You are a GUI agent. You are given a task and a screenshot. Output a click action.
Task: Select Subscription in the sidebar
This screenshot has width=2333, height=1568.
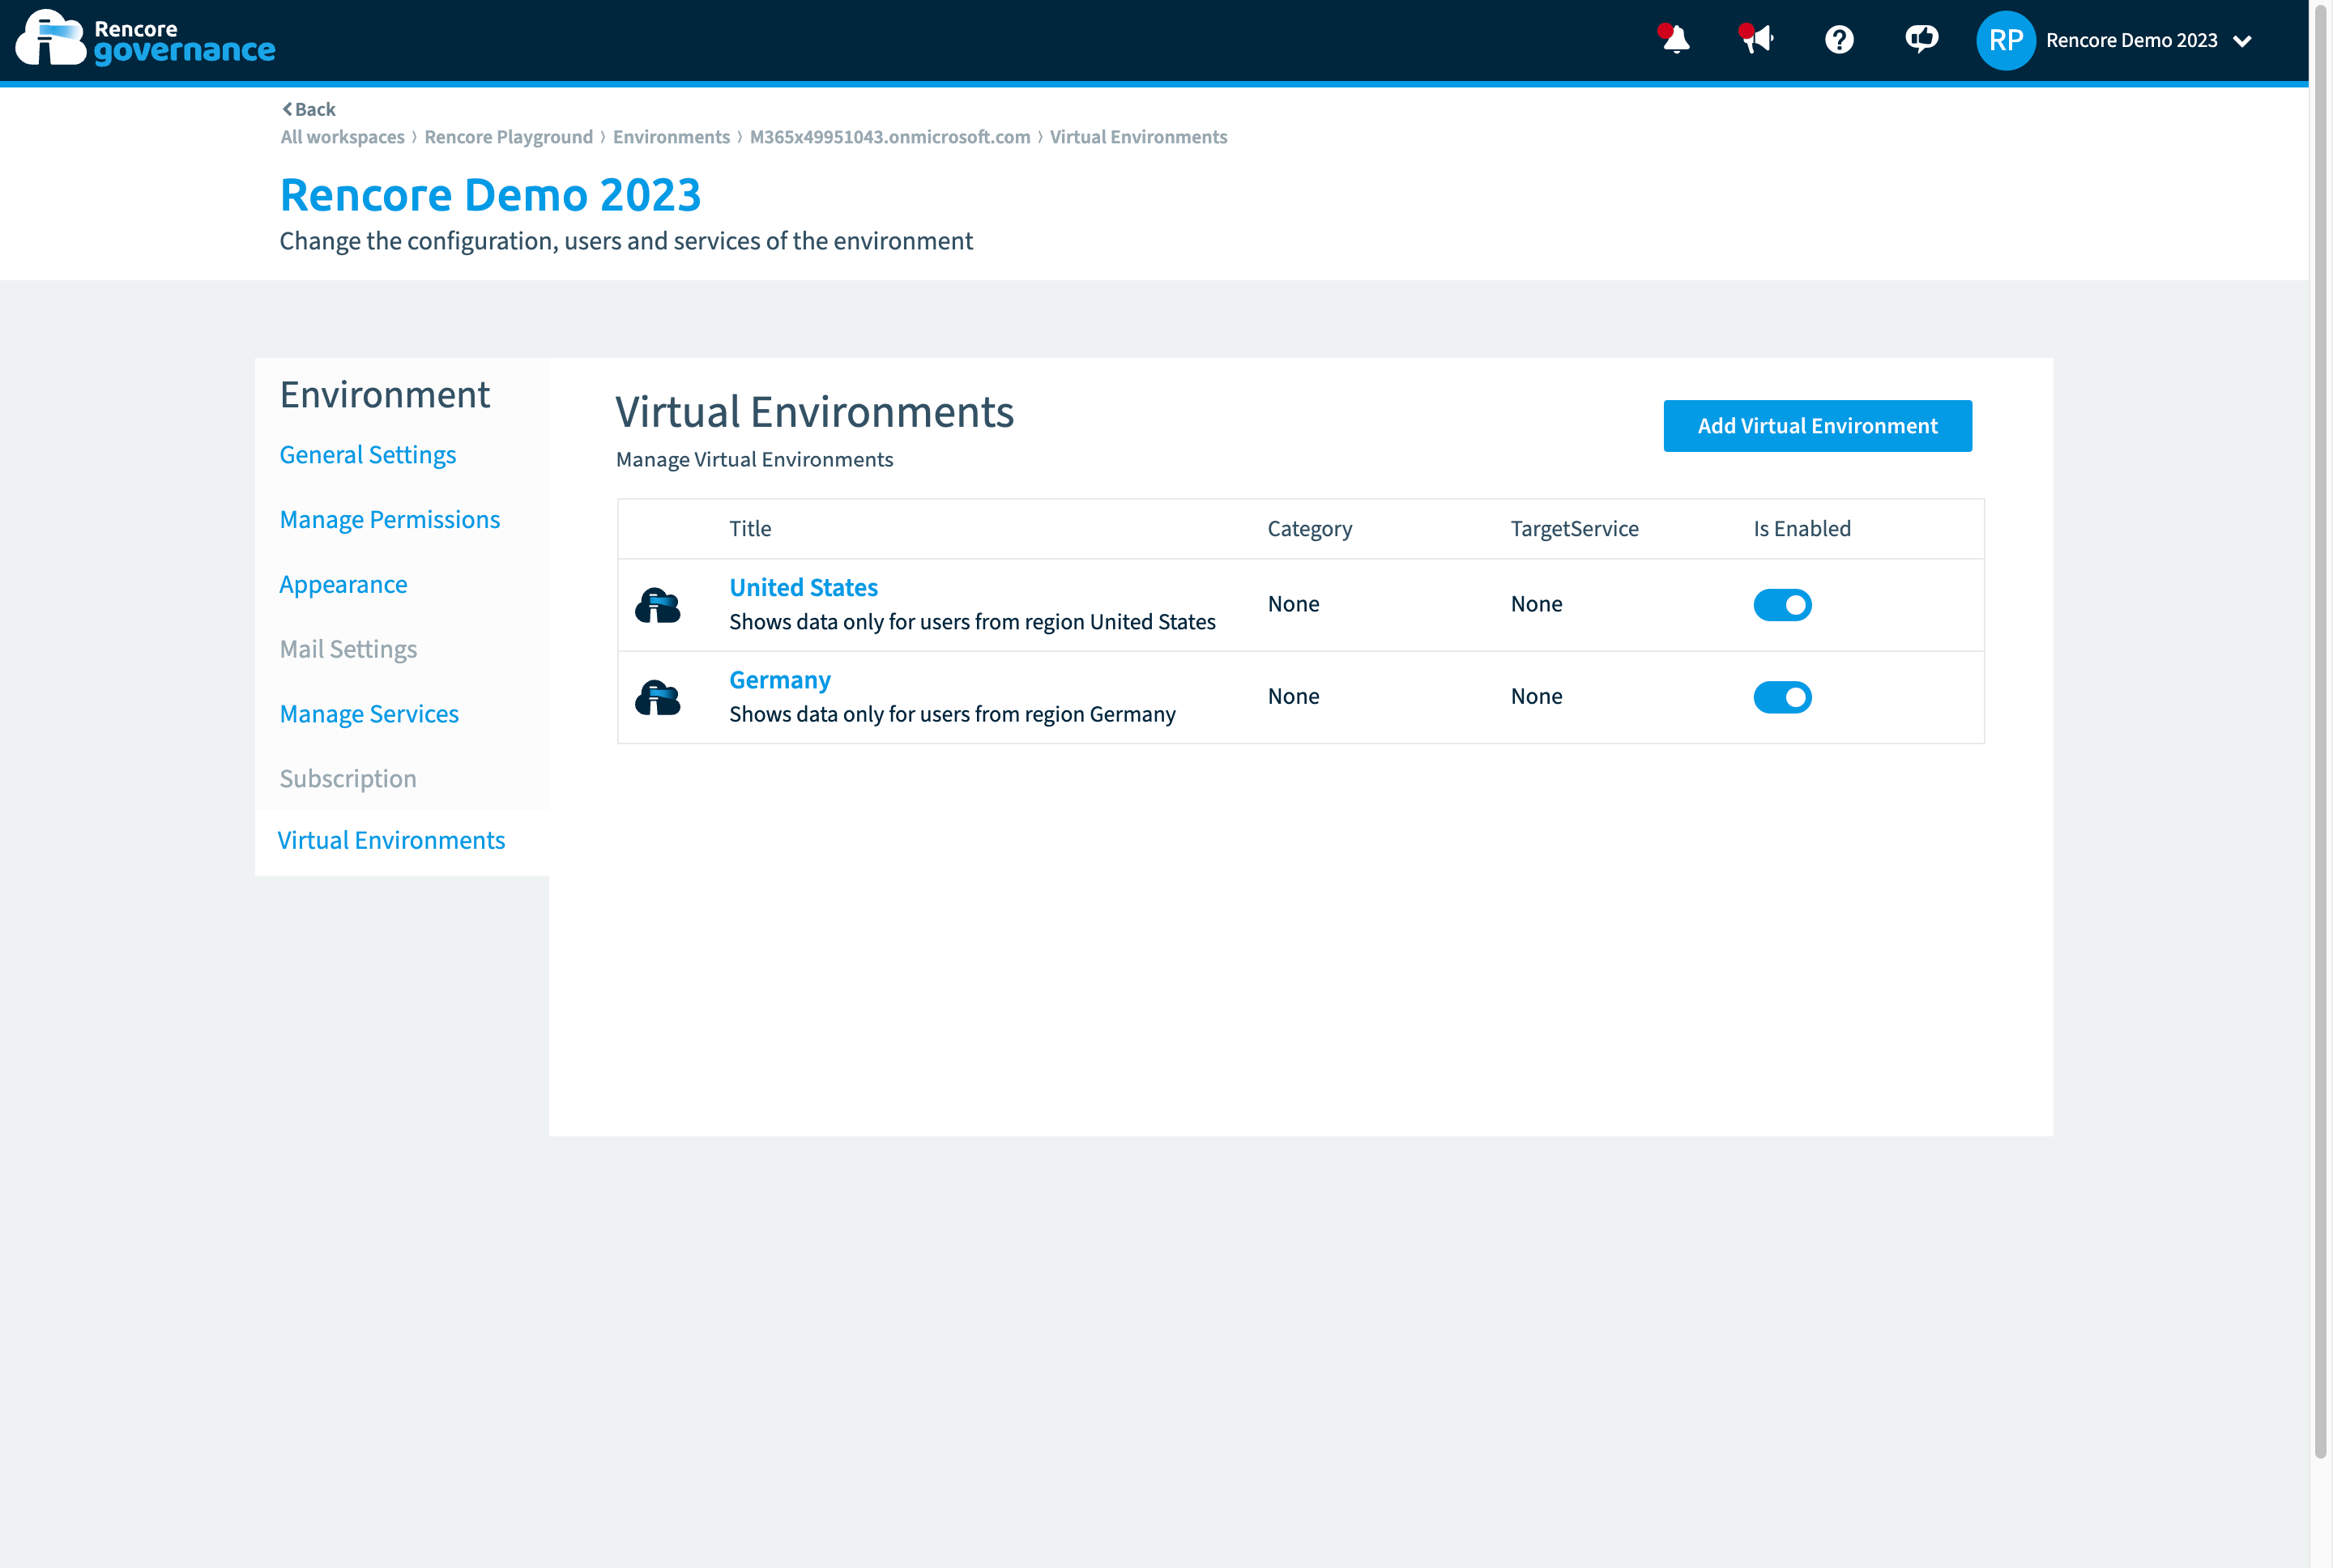[348, 779]
